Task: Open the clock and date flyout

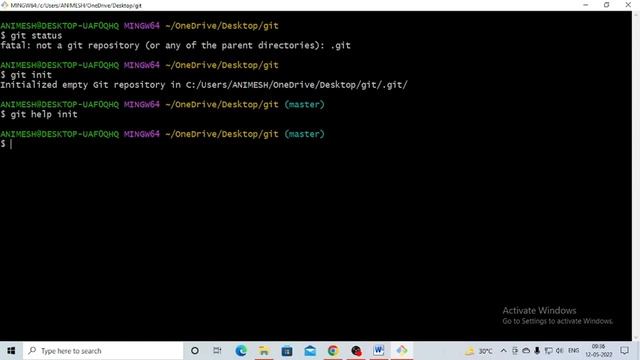Action: (x=598, y=351)
